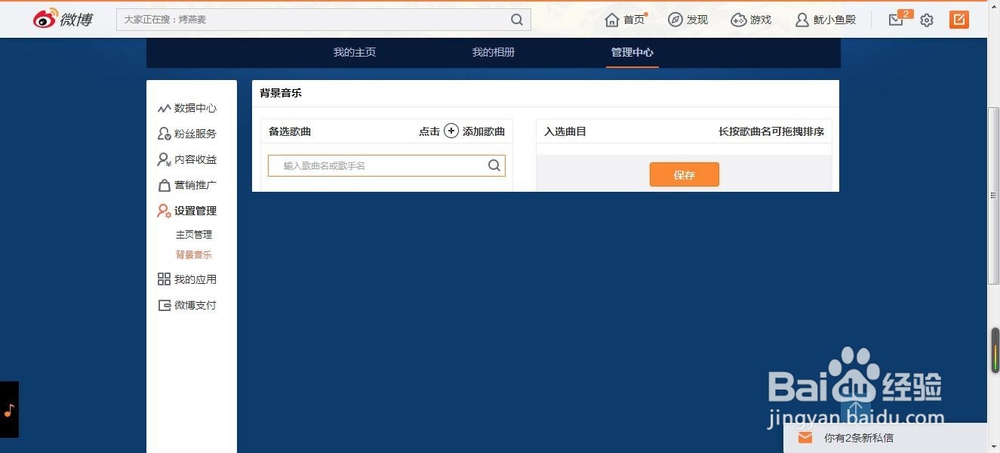This screenshot has width=1000, height=453.
Task: Click the 设置管理 gear-person icon
Action: (x=164, y=211)
